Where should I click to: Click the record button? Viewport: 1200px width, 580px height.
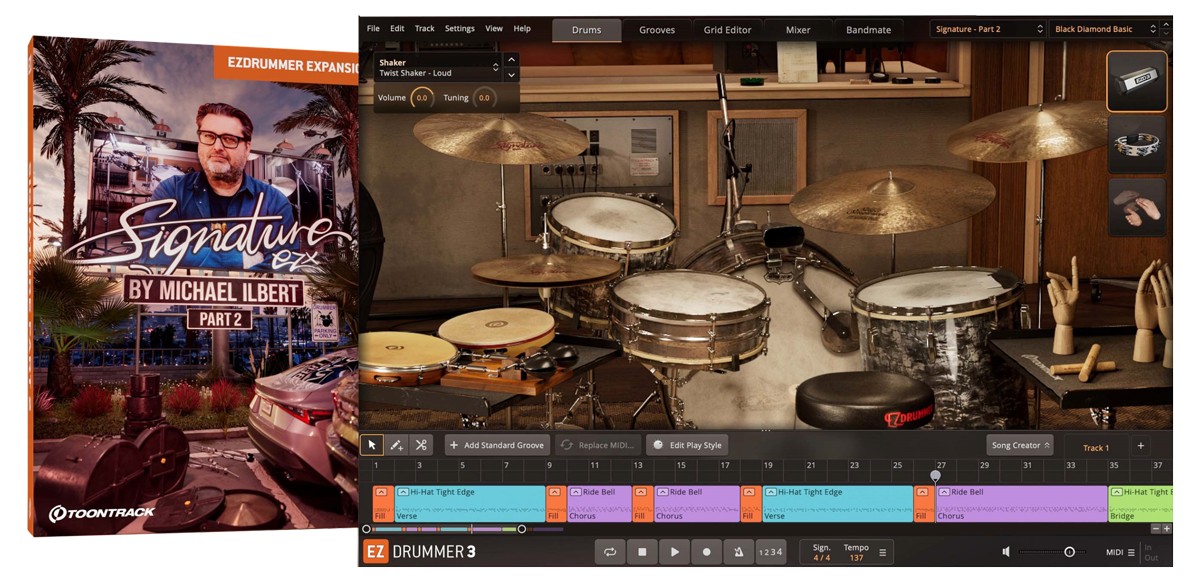coord(706,552)
